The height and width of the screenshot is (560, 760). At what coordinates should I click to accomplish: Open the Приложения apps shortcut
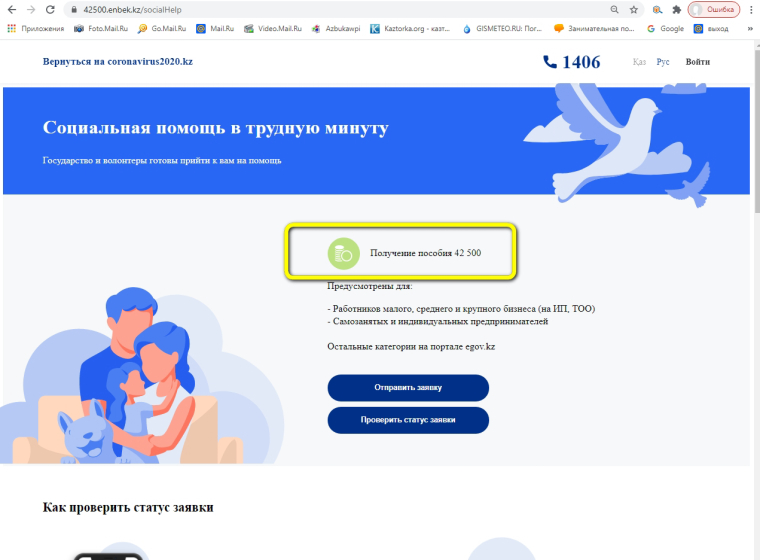pos(36,29)
